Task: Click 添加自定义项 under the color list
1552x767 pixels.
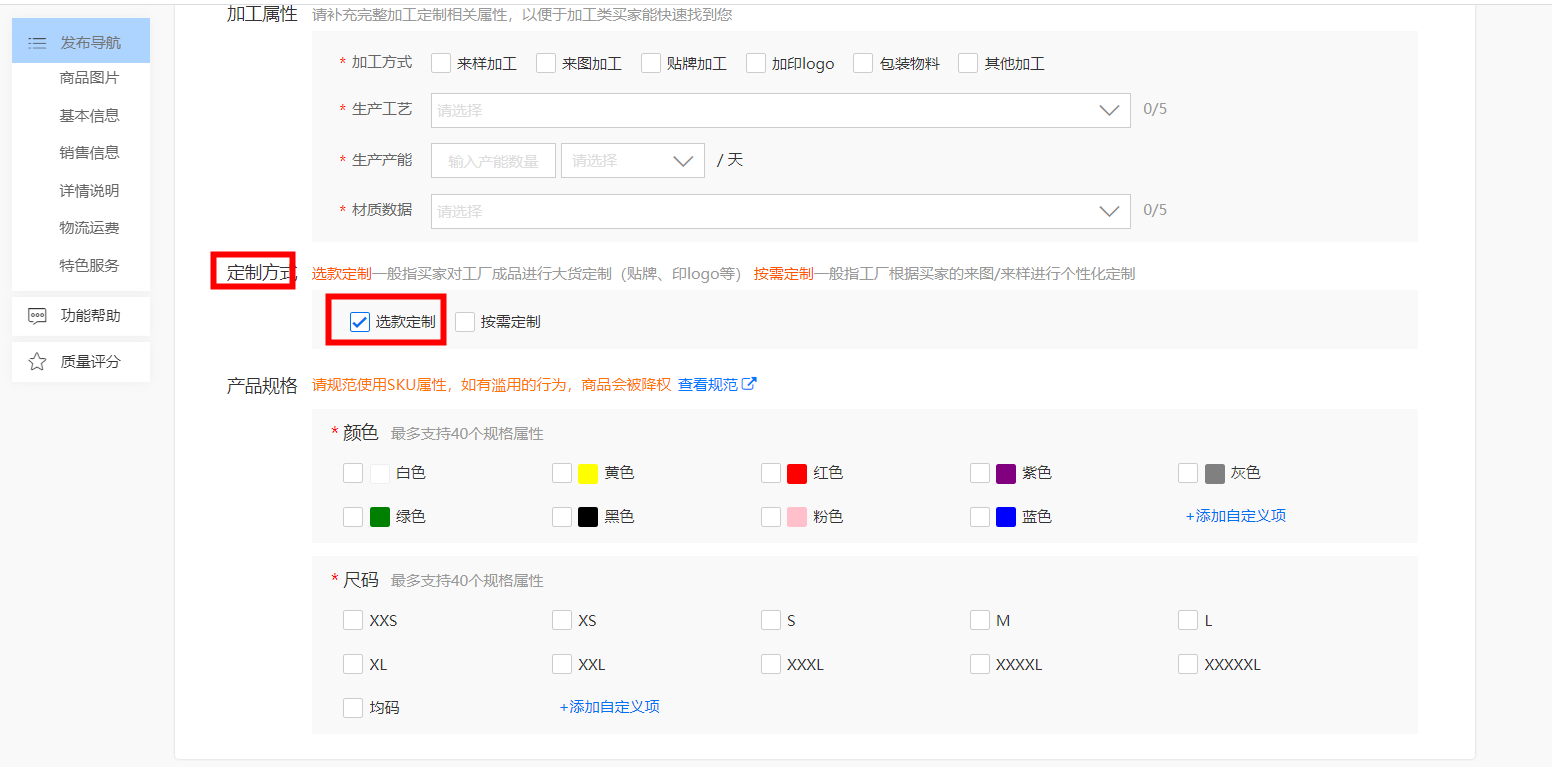Action: tap(1236, 515)
